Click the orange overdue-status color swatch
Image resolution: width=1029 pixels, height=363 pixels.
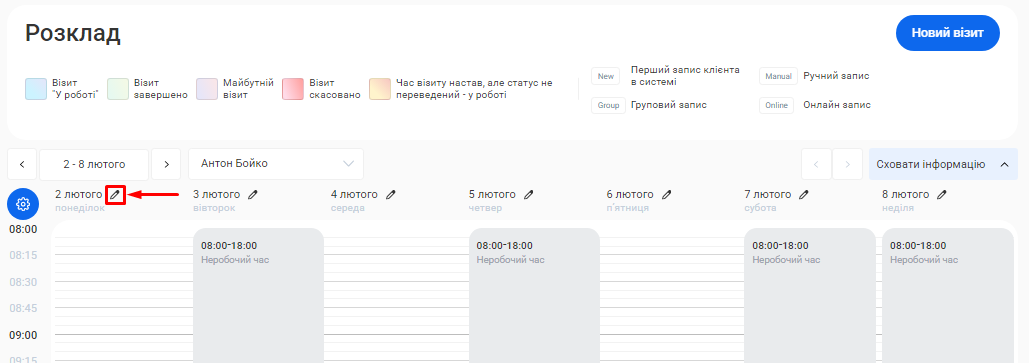tap(380, 89)
